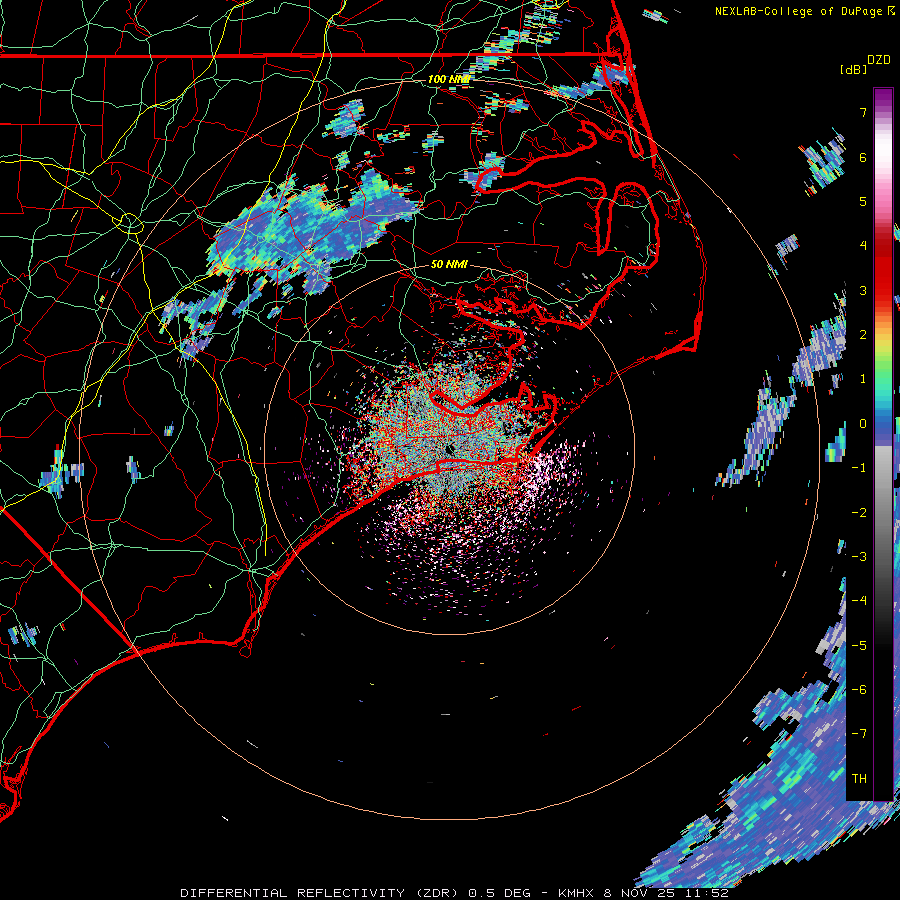
Task: Click the 3 value on color scale
Action: tap(863, 290)
